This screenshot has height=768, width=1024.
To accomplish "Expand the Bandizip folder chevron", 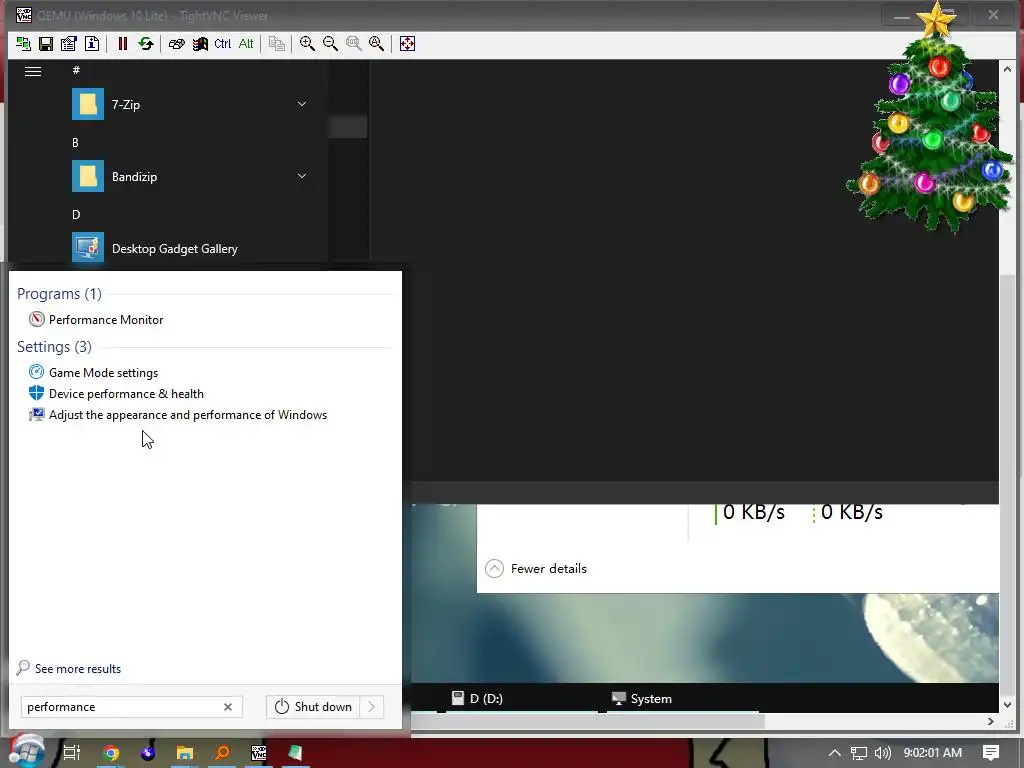I will [x=302, y=176].
